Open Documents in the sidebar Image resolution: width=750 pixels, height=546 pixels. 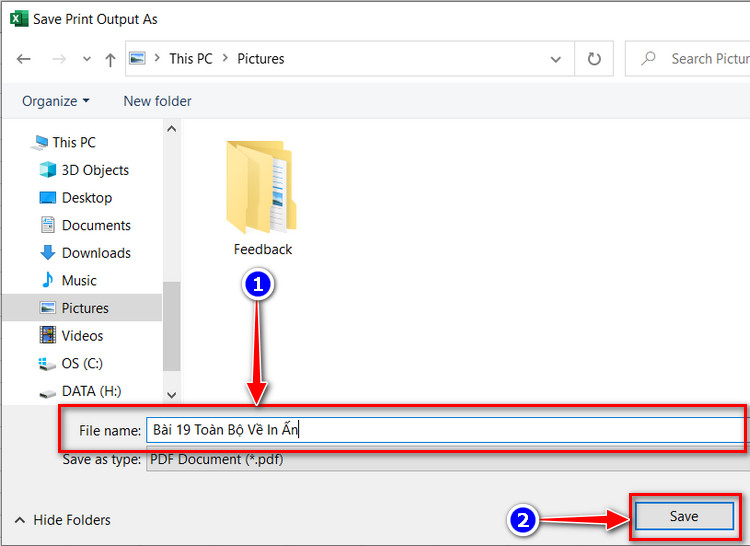[x=96, y=225]
